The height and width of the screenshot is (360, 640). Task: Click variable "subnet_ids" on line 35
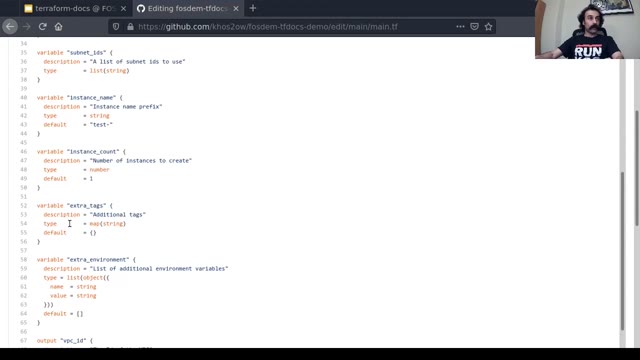[x=75, y=53]
